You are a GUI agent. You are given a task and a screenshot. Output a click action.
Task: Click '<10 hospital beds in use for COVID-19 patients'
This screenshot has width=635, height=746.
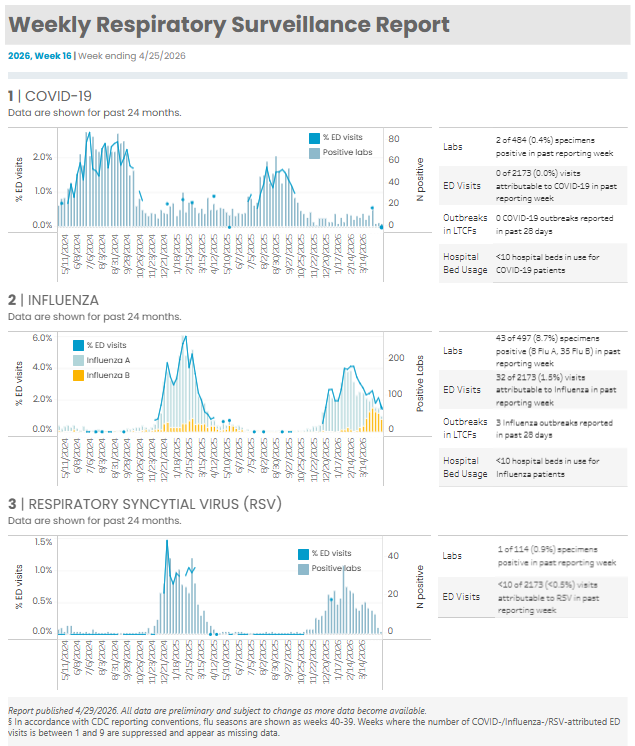[x=547, y=264]
